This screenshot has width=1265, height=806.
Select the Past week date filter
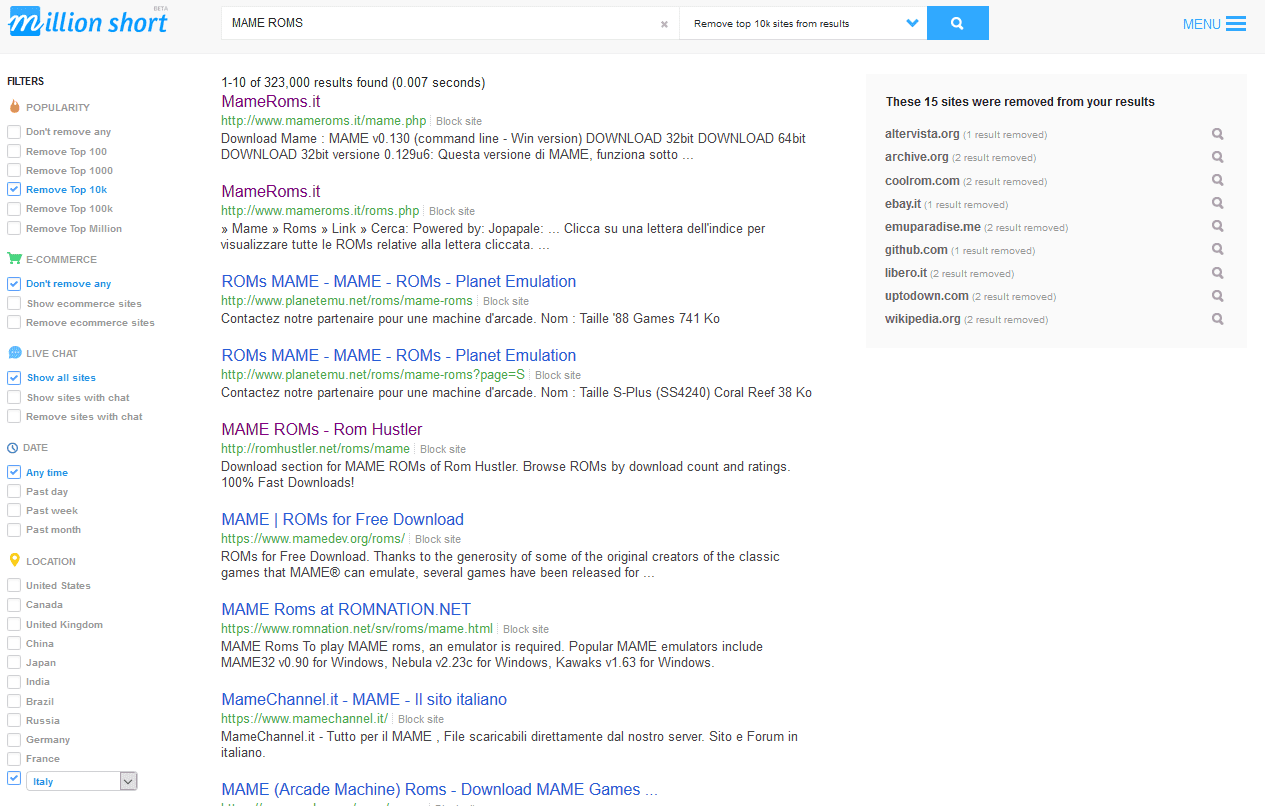click(14, 510)
